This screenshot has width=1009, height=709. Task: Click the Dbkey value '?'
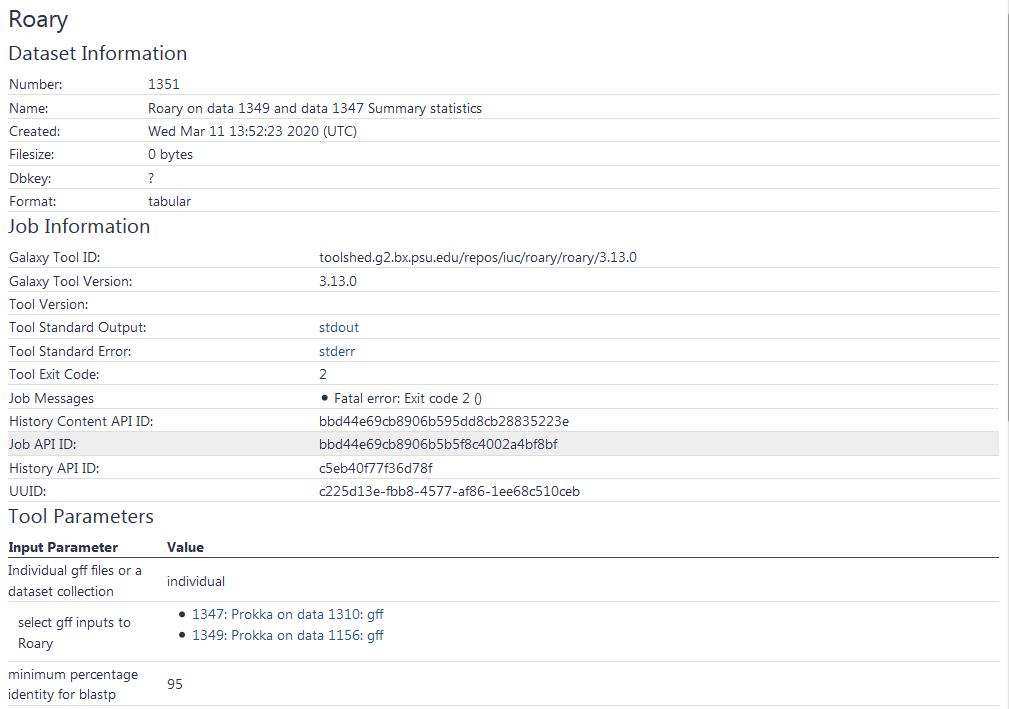pos(151,178)
